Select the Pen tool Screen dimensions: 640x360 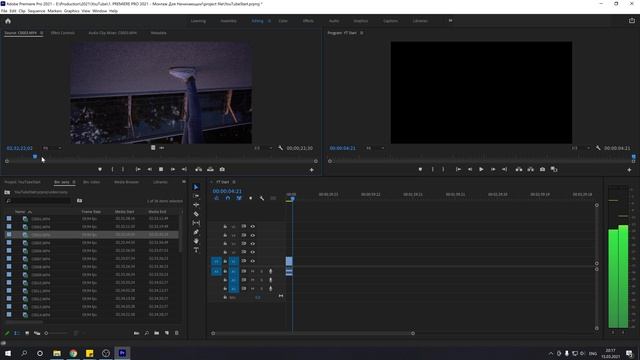(196, 232)
